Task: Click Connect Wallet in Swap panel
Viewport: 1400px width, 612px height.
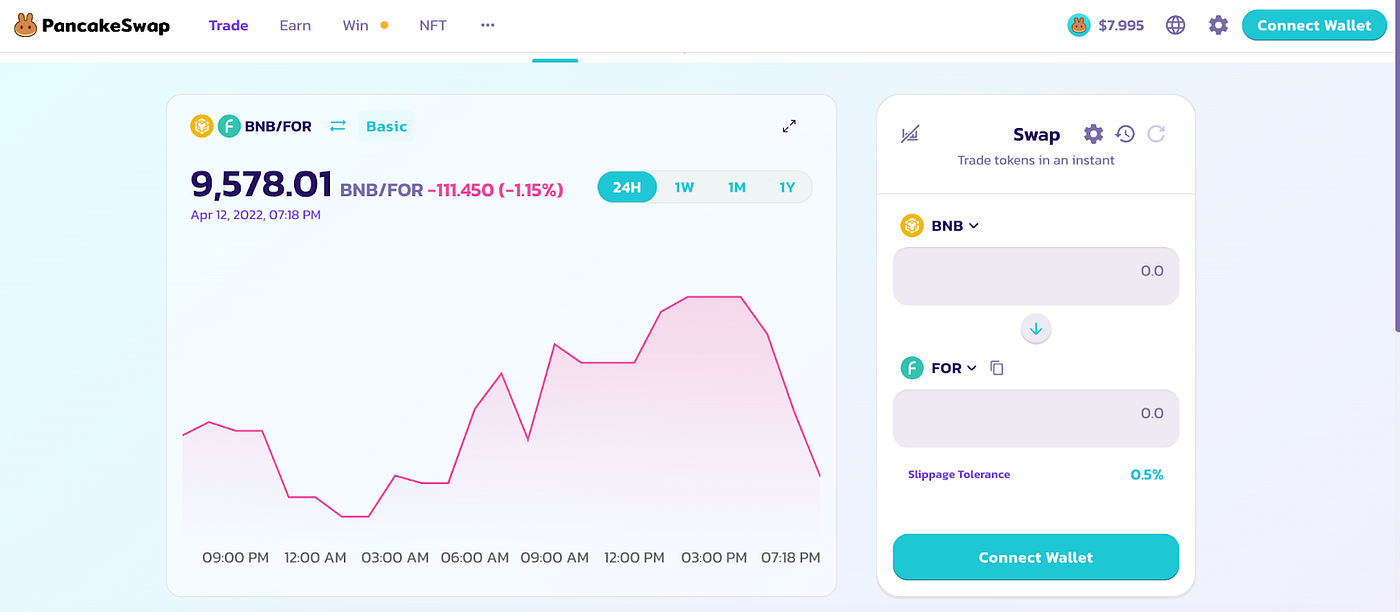Action: pyautogui.click(x=1036, y=557)
